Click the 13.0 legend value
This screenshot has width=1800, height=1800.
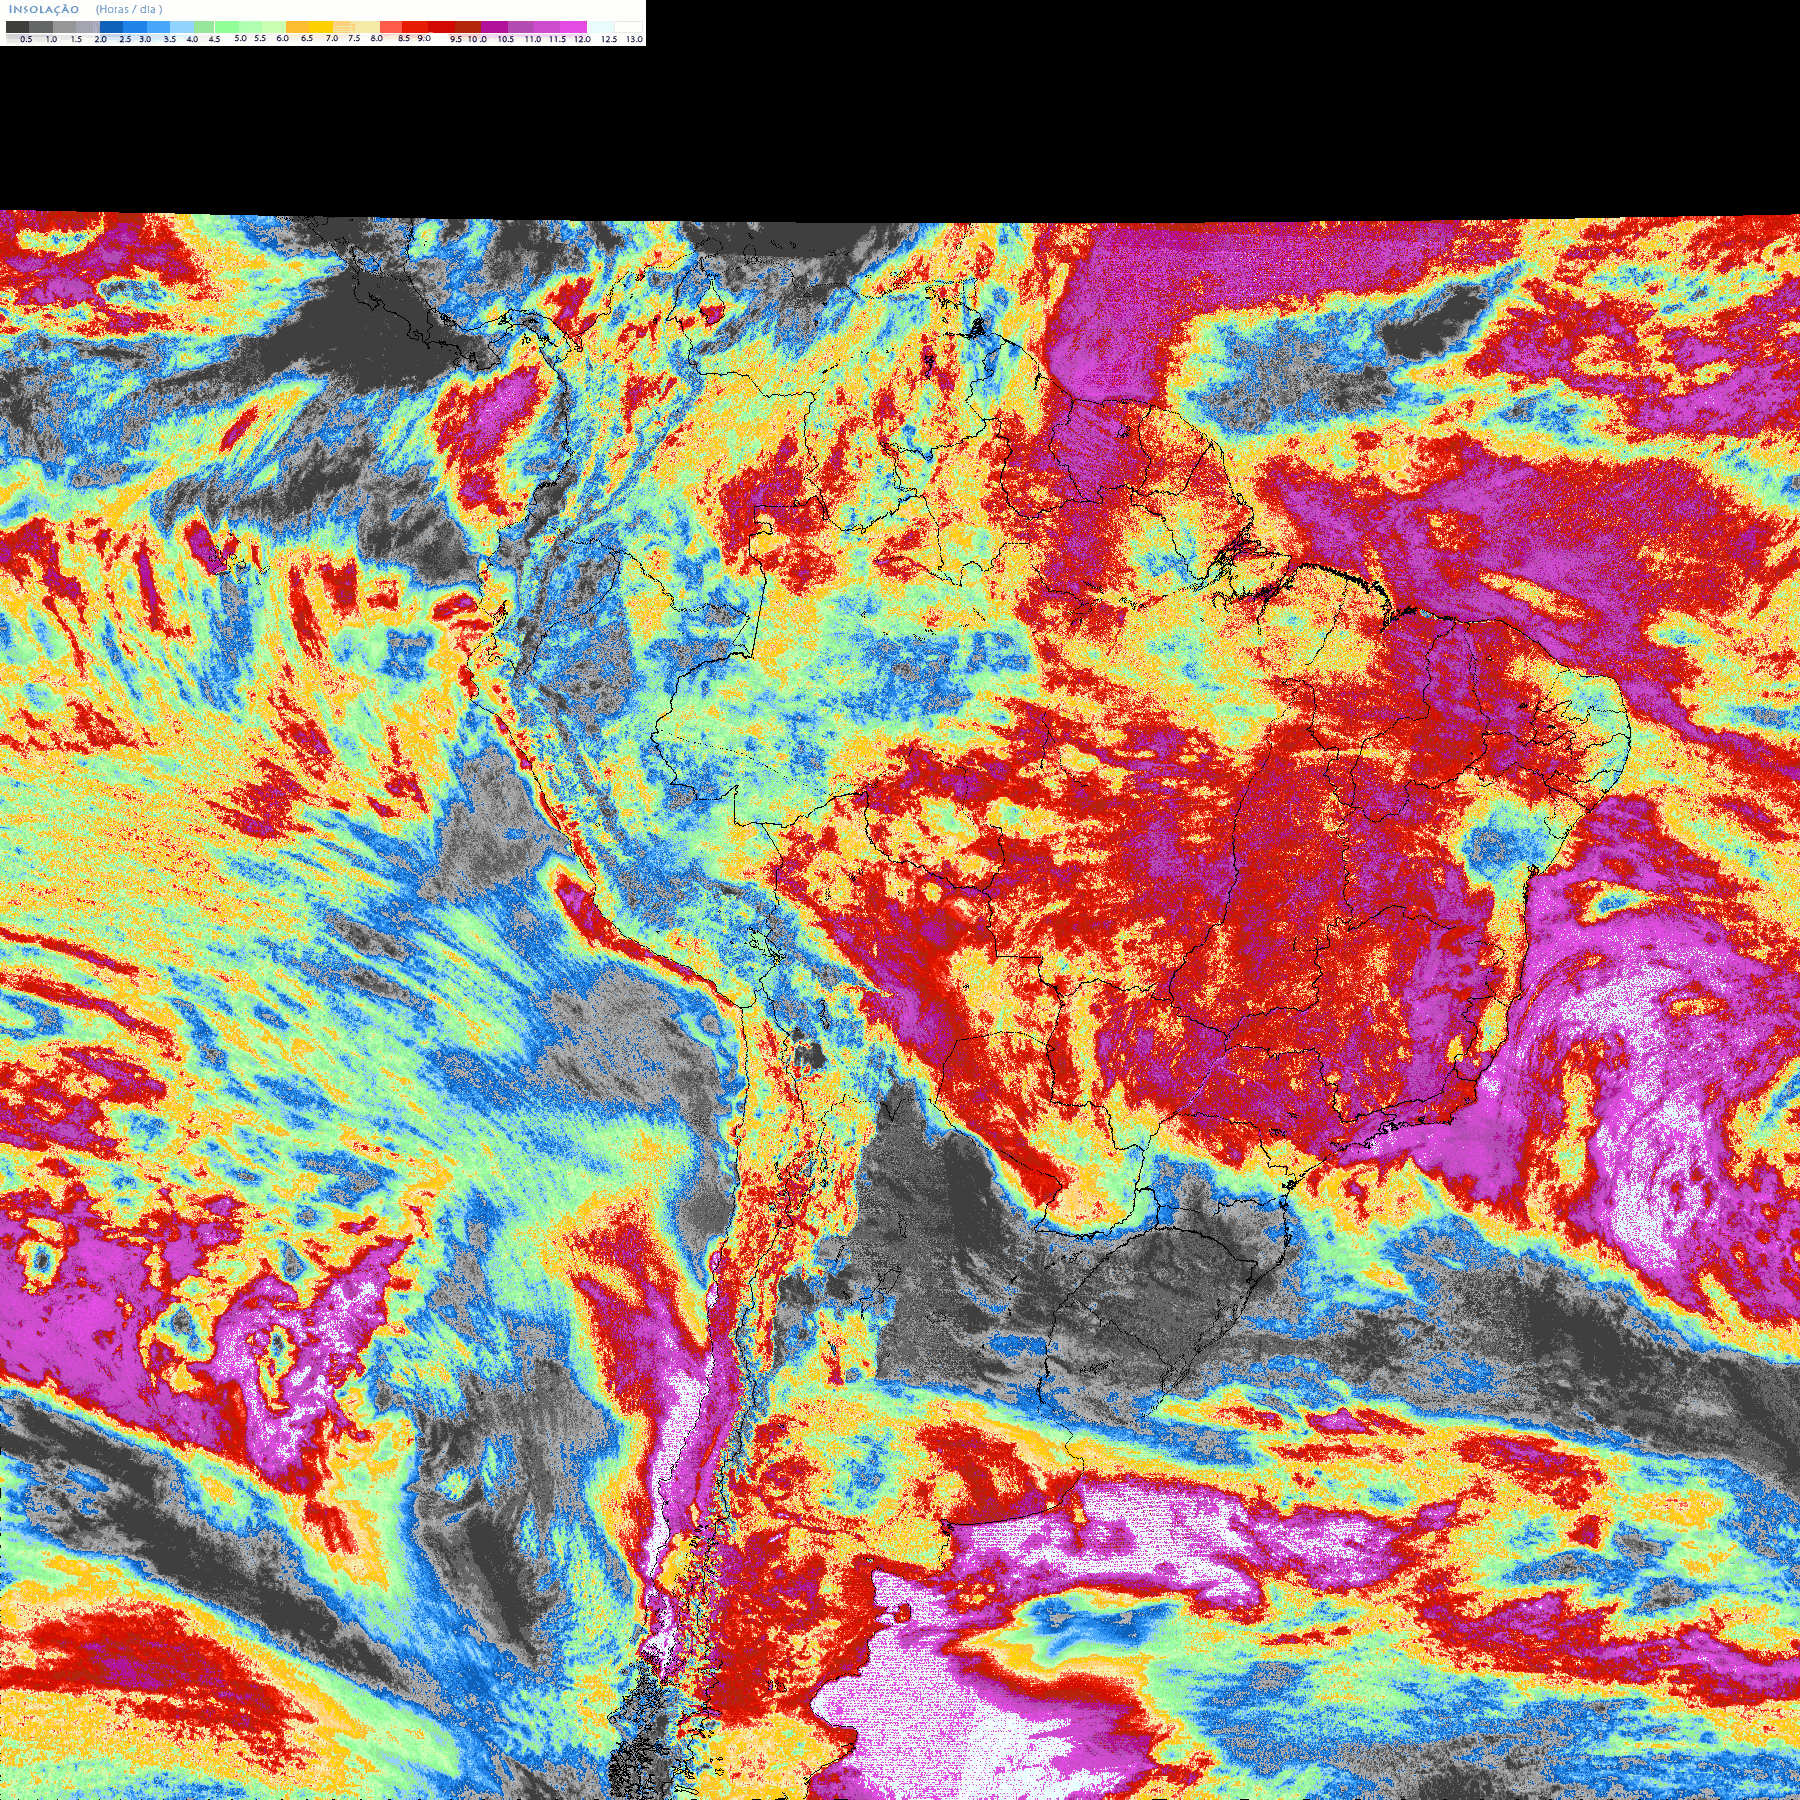click(635, 39)
